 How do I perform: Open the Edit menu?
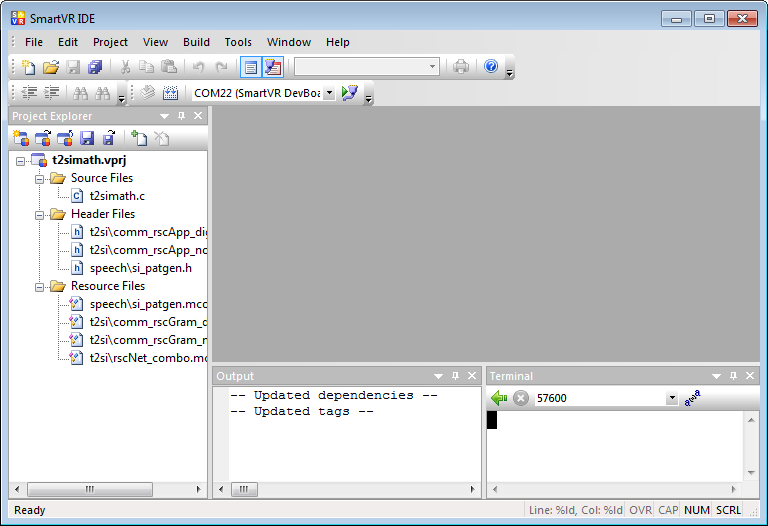coord(68,42)
